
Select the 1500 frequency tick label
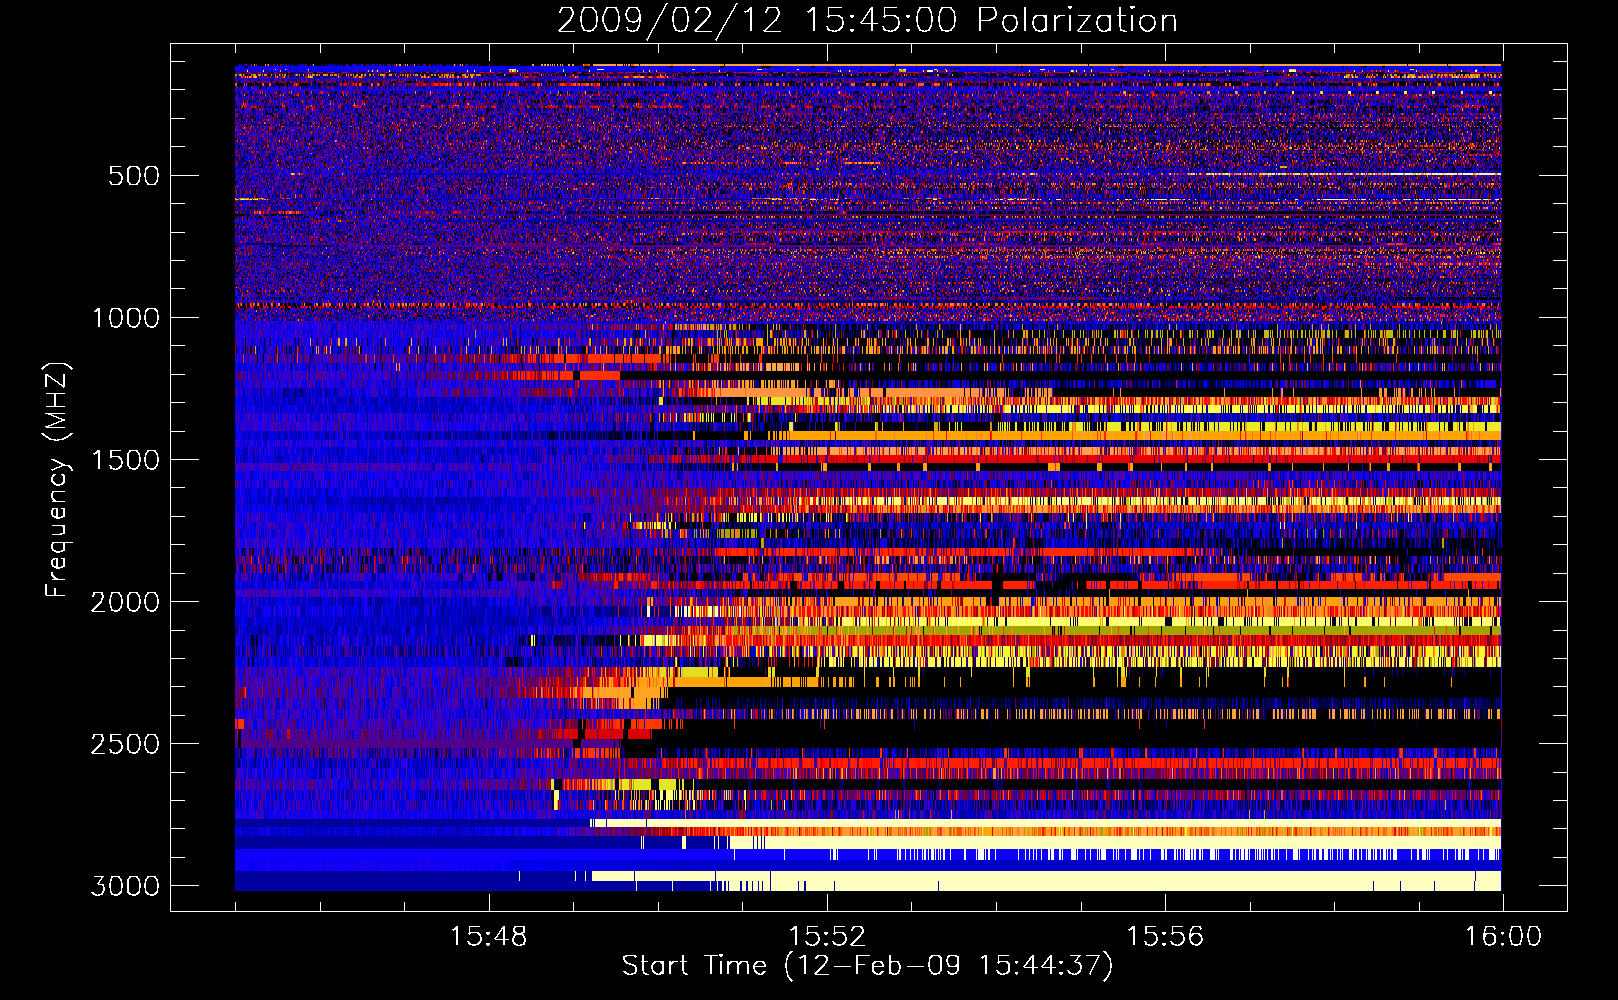(x=125, y=460)
